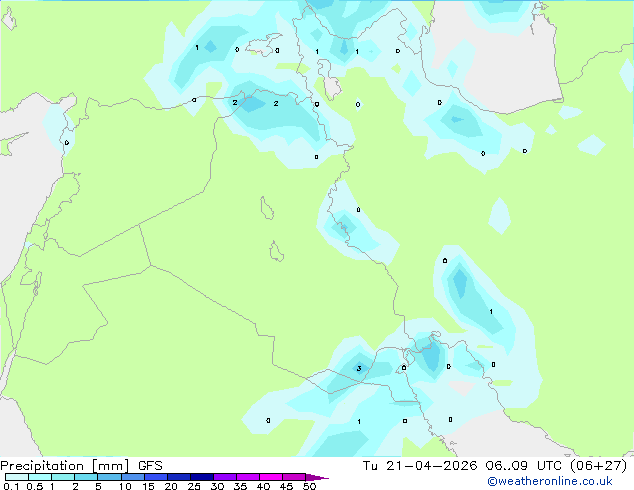Image resolution: width=634 pixels, height=490 pixels.
Task: Click the 10–15 mm legend color swatch
Action: tap(132, 477)
